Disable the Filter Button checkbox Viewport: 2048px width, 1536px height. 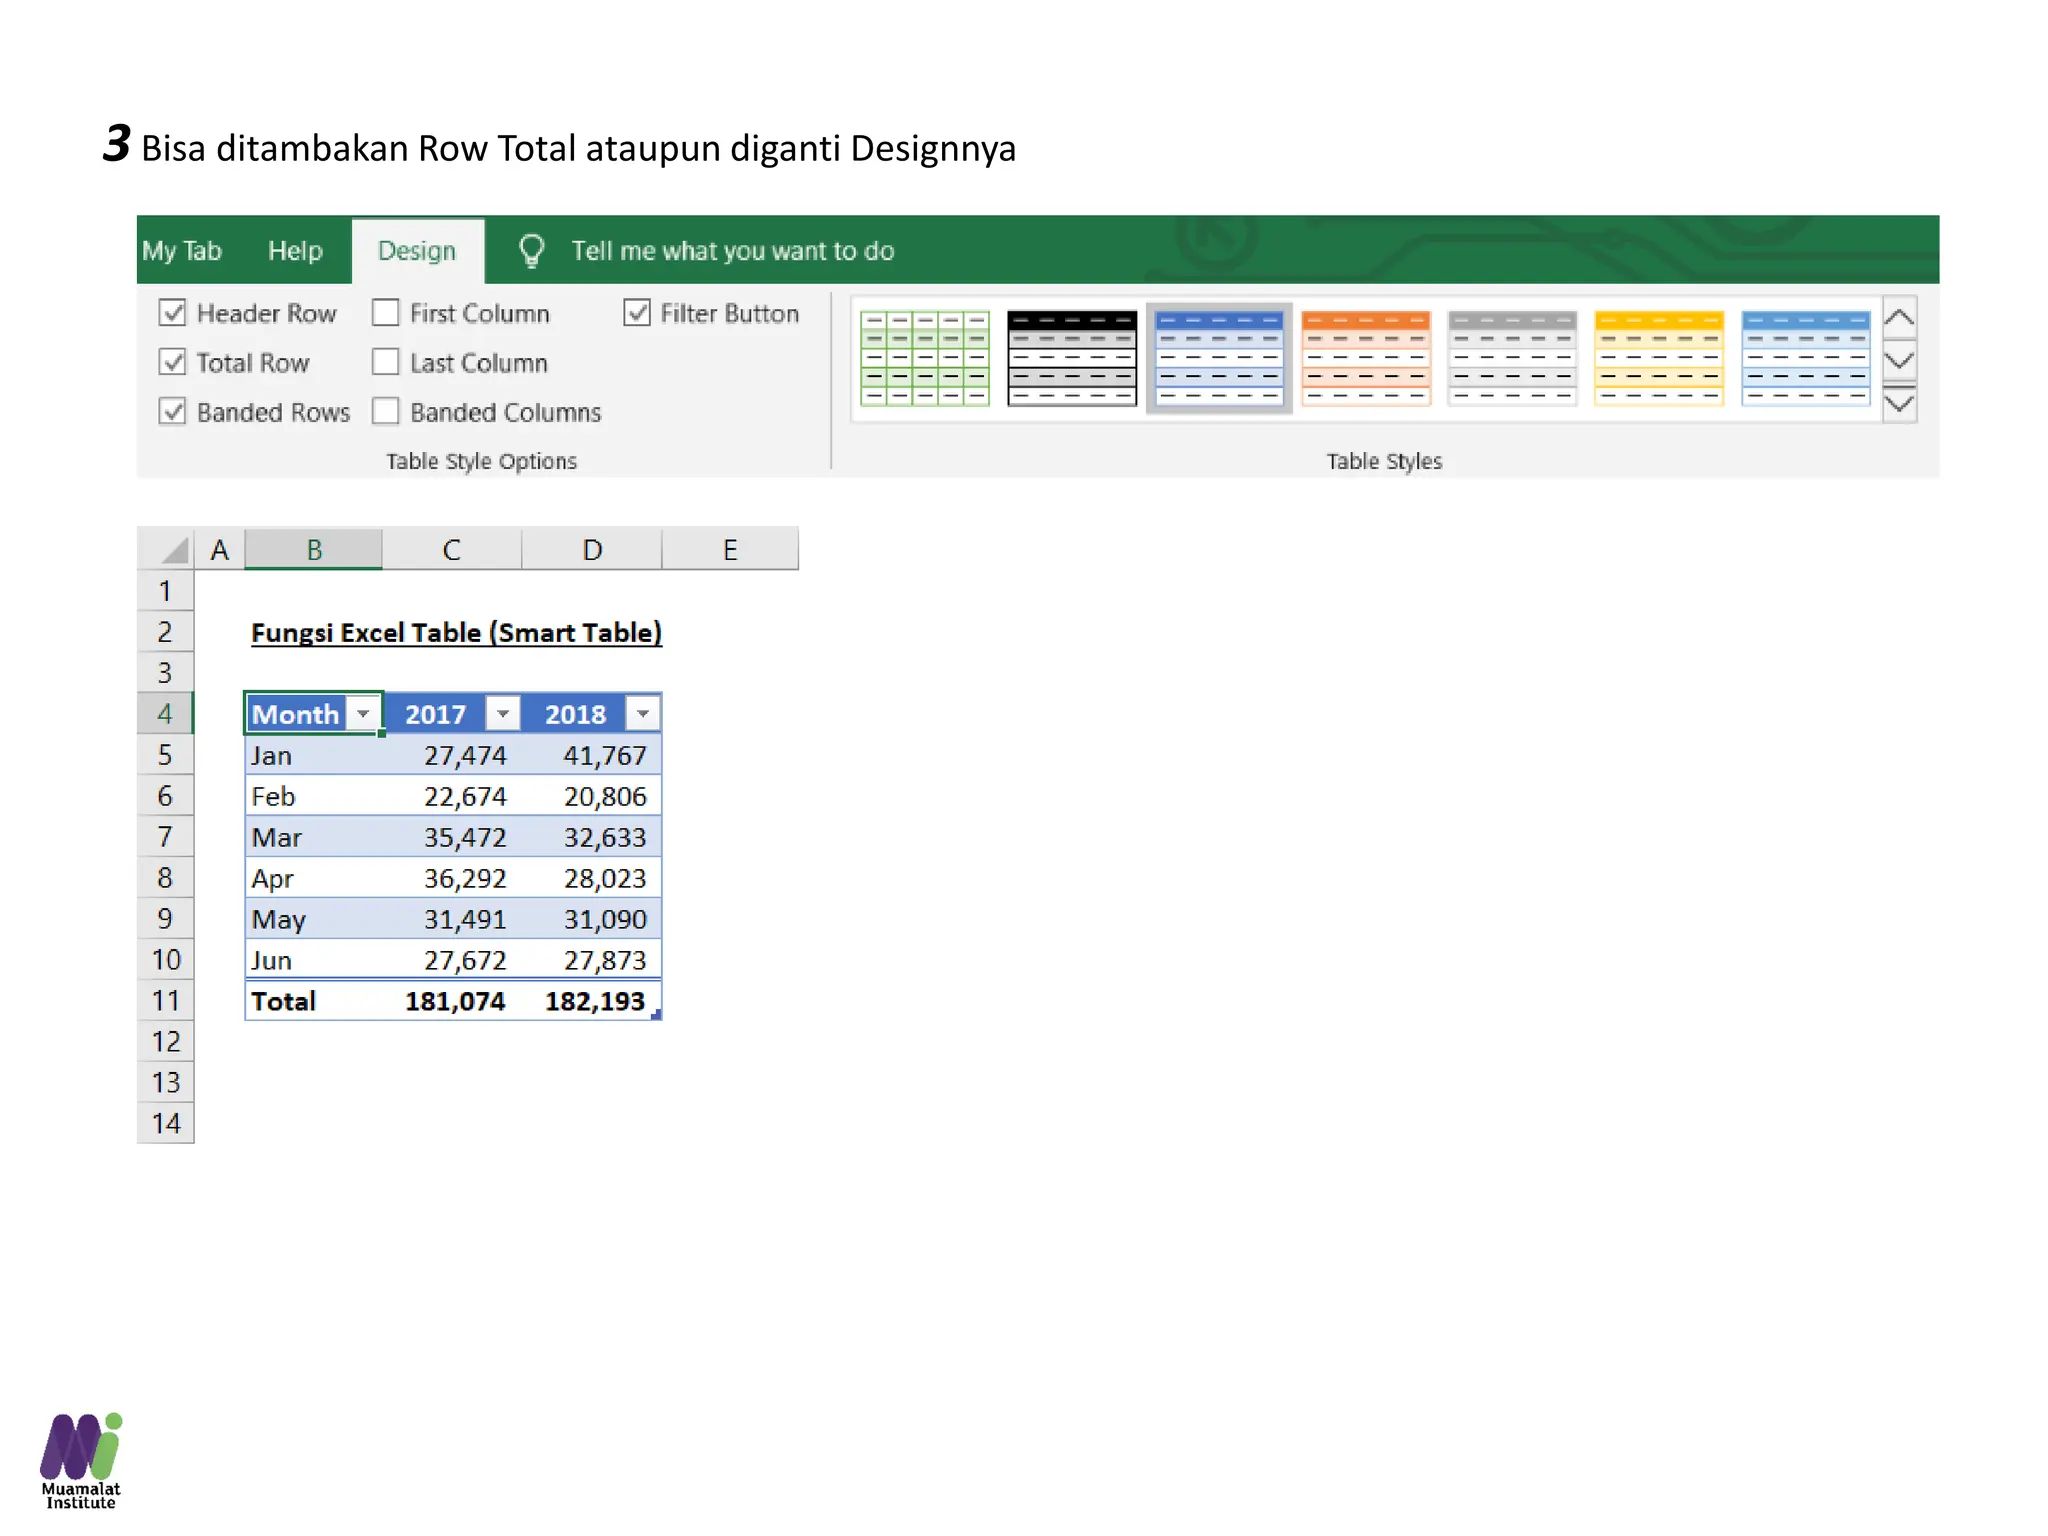click(x=637, y=313)
